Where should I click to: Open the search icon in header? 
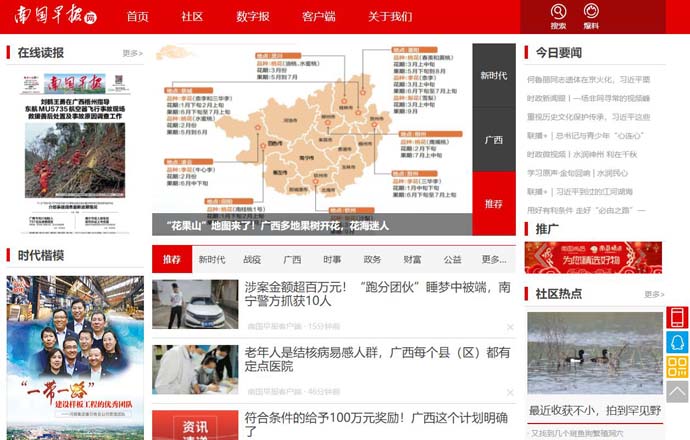pos(558,16)
